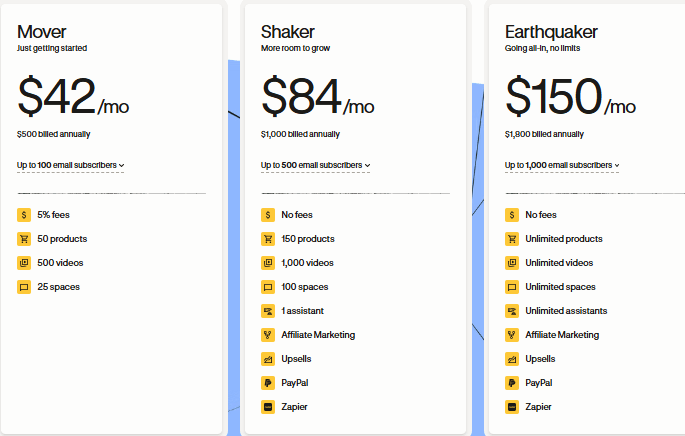Click the $84/mo Shaker price
This screenshot has height=436, width=685.
318,96
